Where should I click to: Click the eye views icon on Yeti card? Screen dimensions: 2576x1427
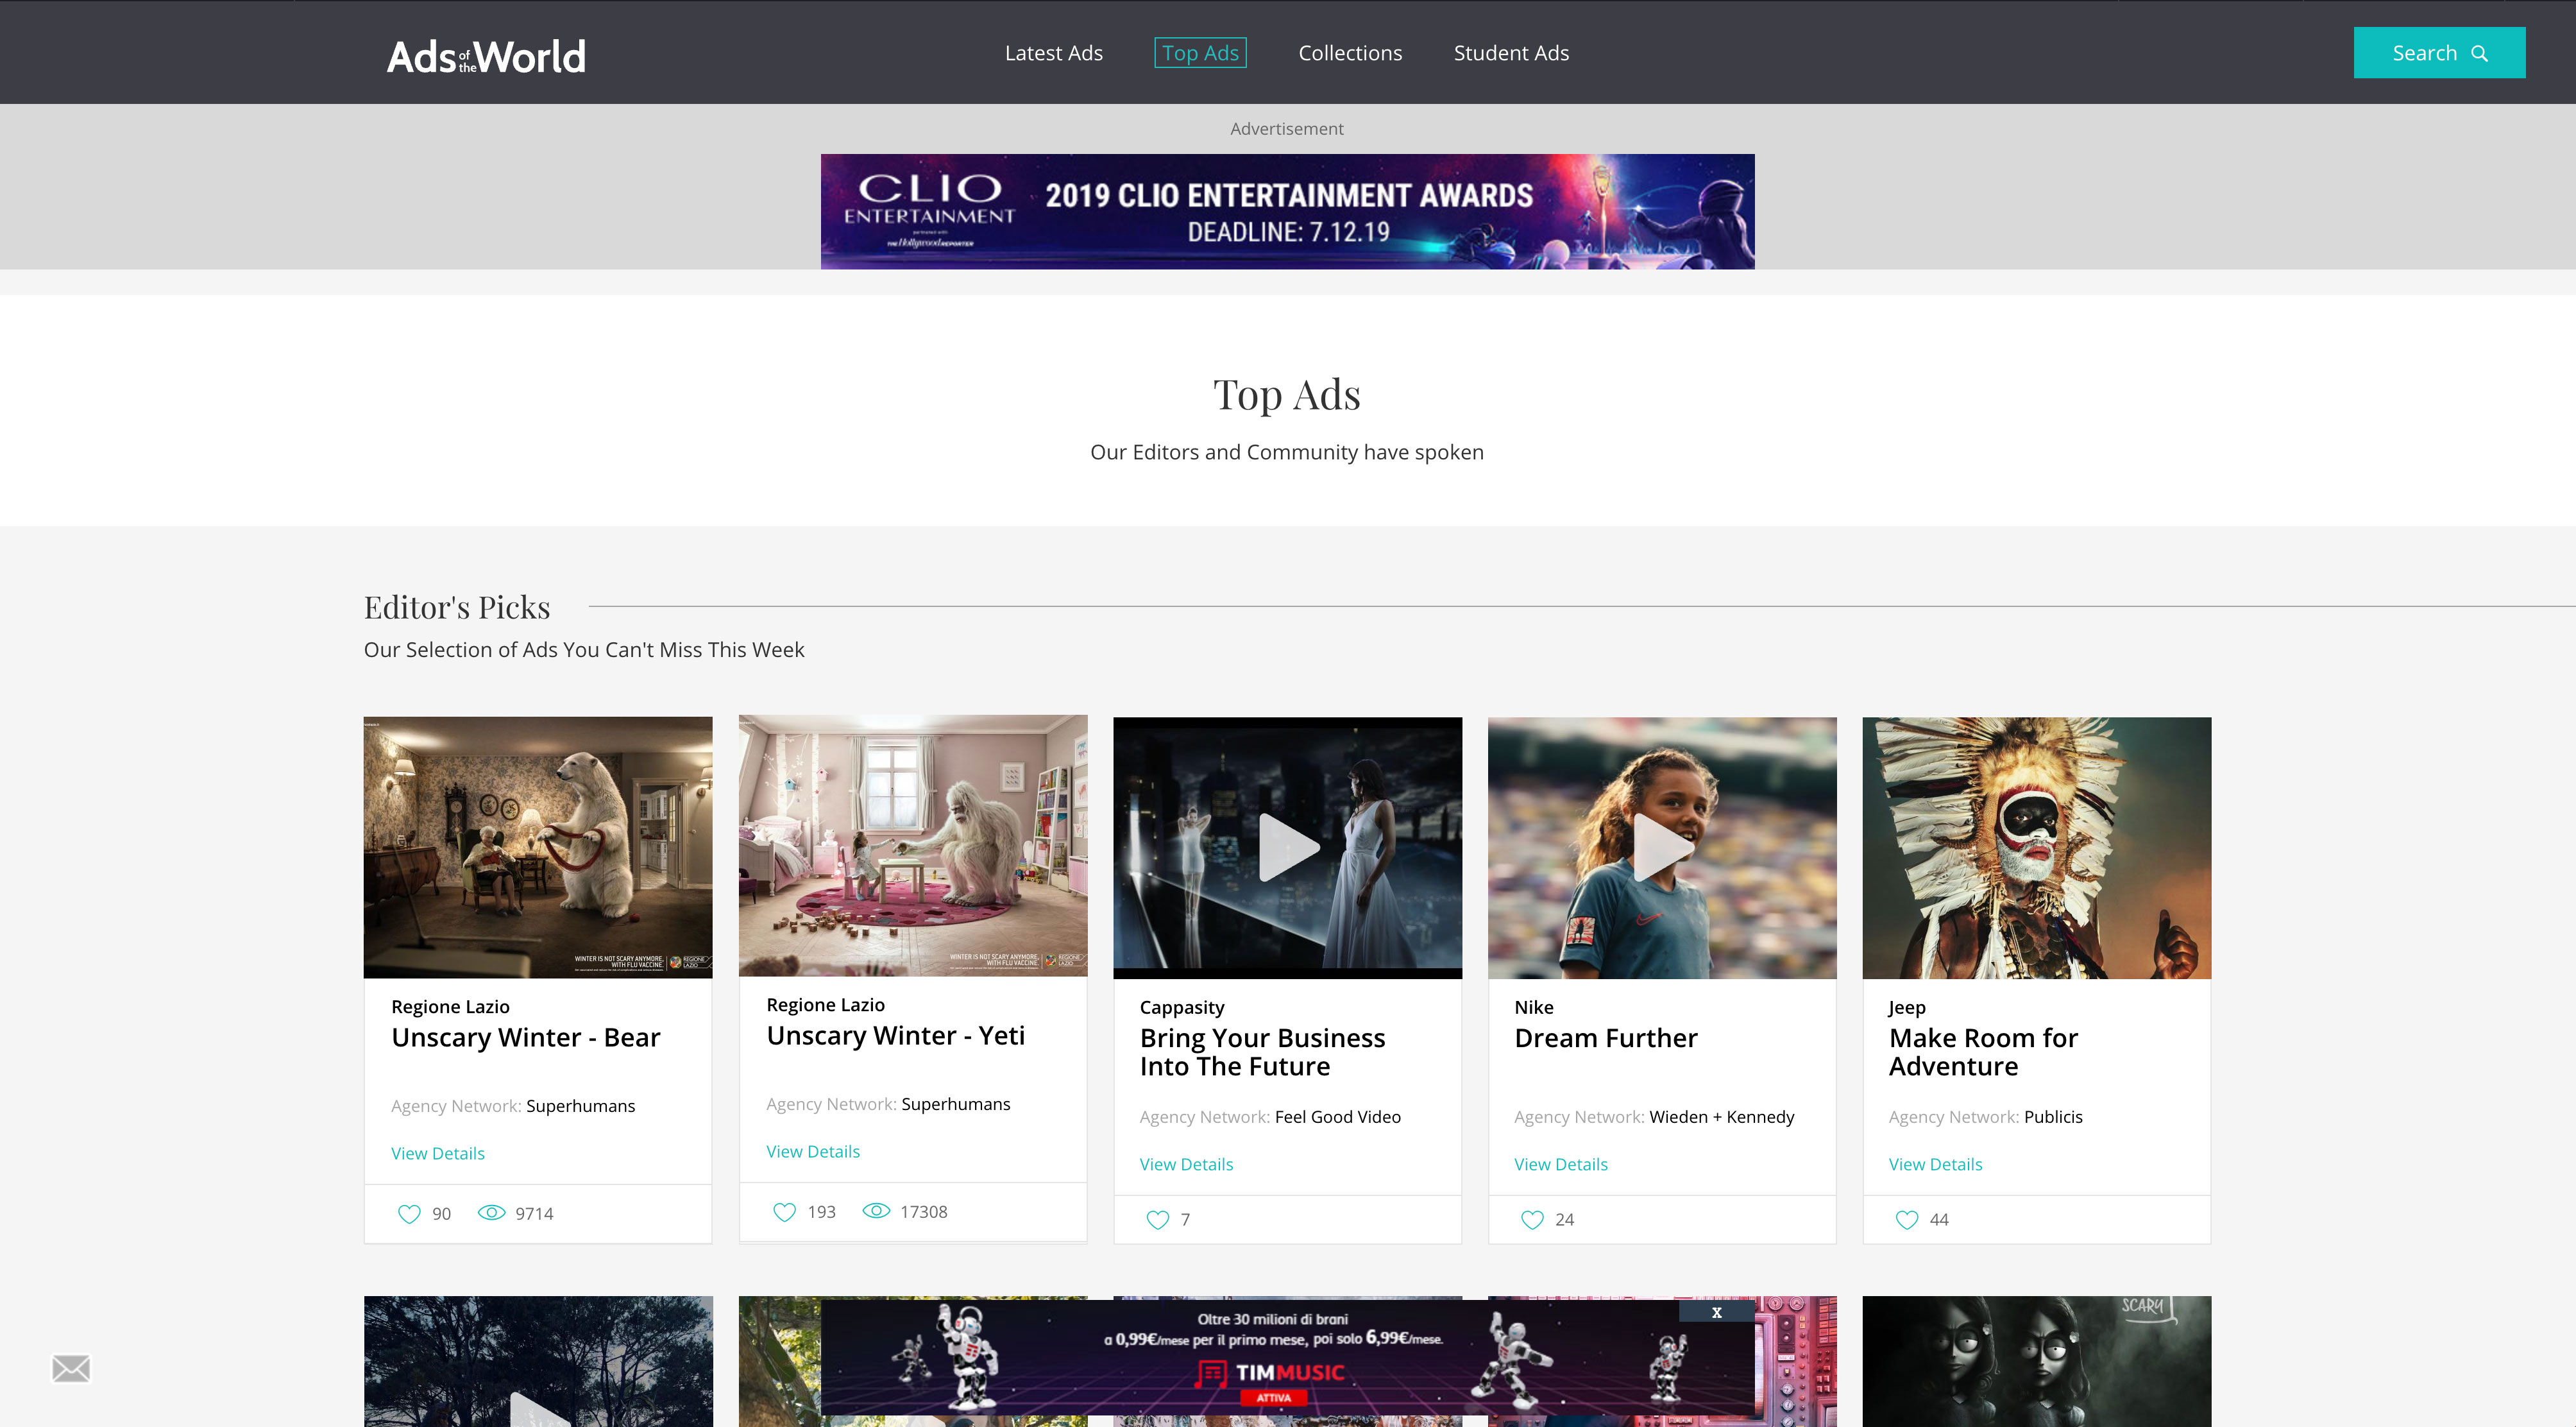click(876, 1210)
